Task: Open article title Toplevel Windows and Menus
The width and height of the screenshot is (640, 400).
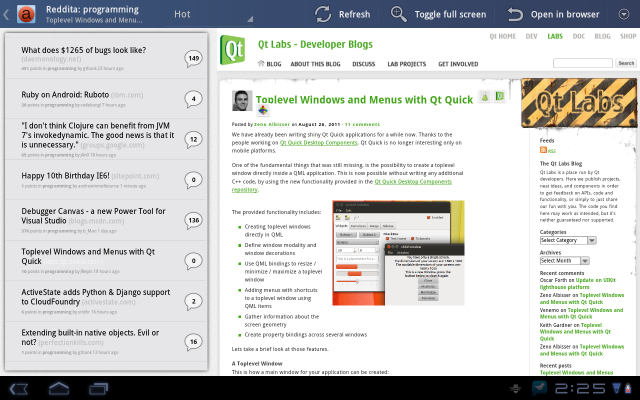Action: pyautogui.click(x=364, y=100)
